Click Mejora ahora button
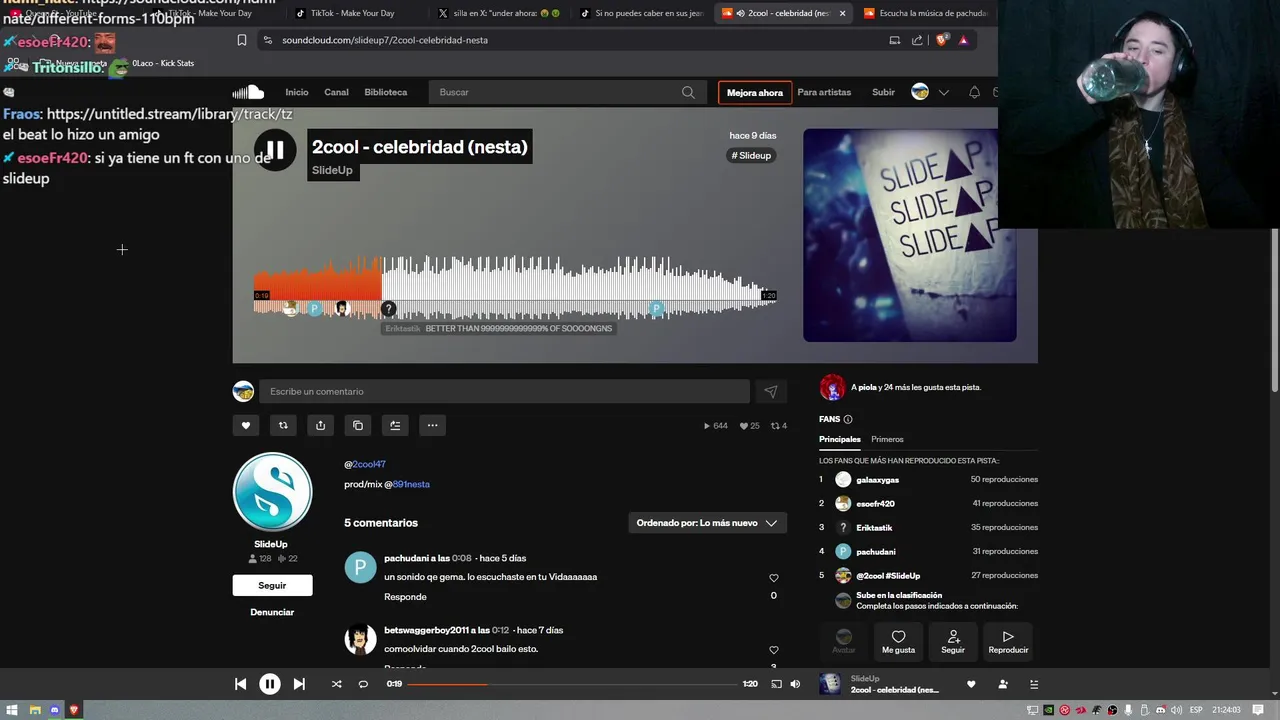Image resolution: width=1280 pixels, height=720 pixels. pos(755,92)
